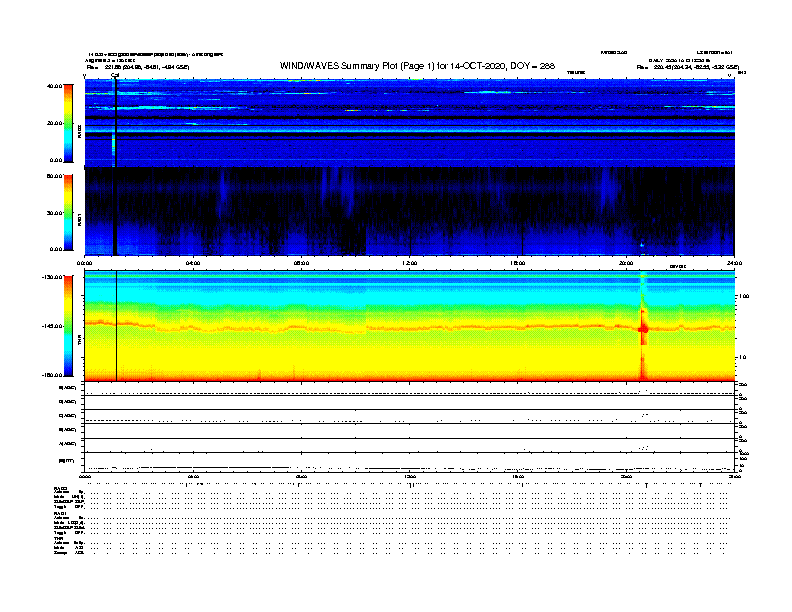This screenshot has width=792, height=612.
Task: Select the TNR panel color scale bar
Action: pyautogui.click(x=68, y=326)
